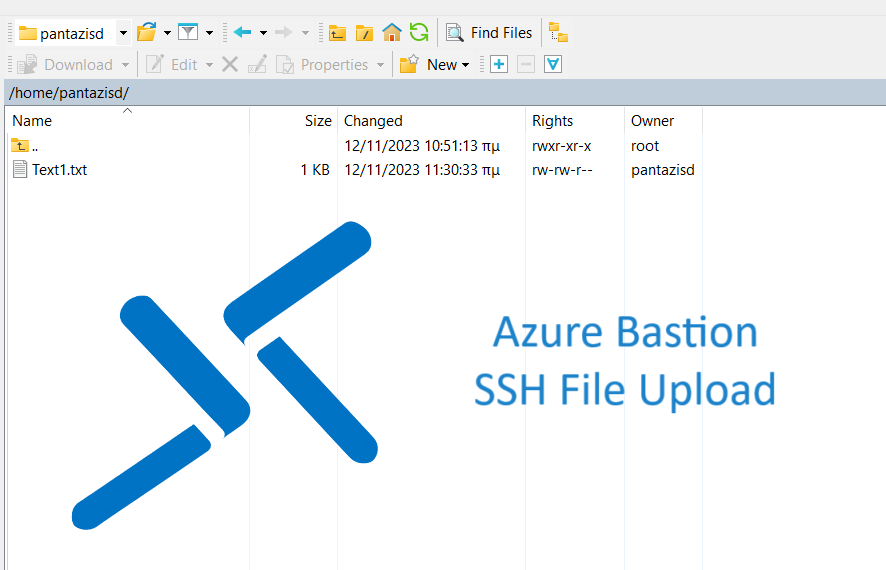
Task: Click the Select Files plus icon
Action: coord(499,65)
